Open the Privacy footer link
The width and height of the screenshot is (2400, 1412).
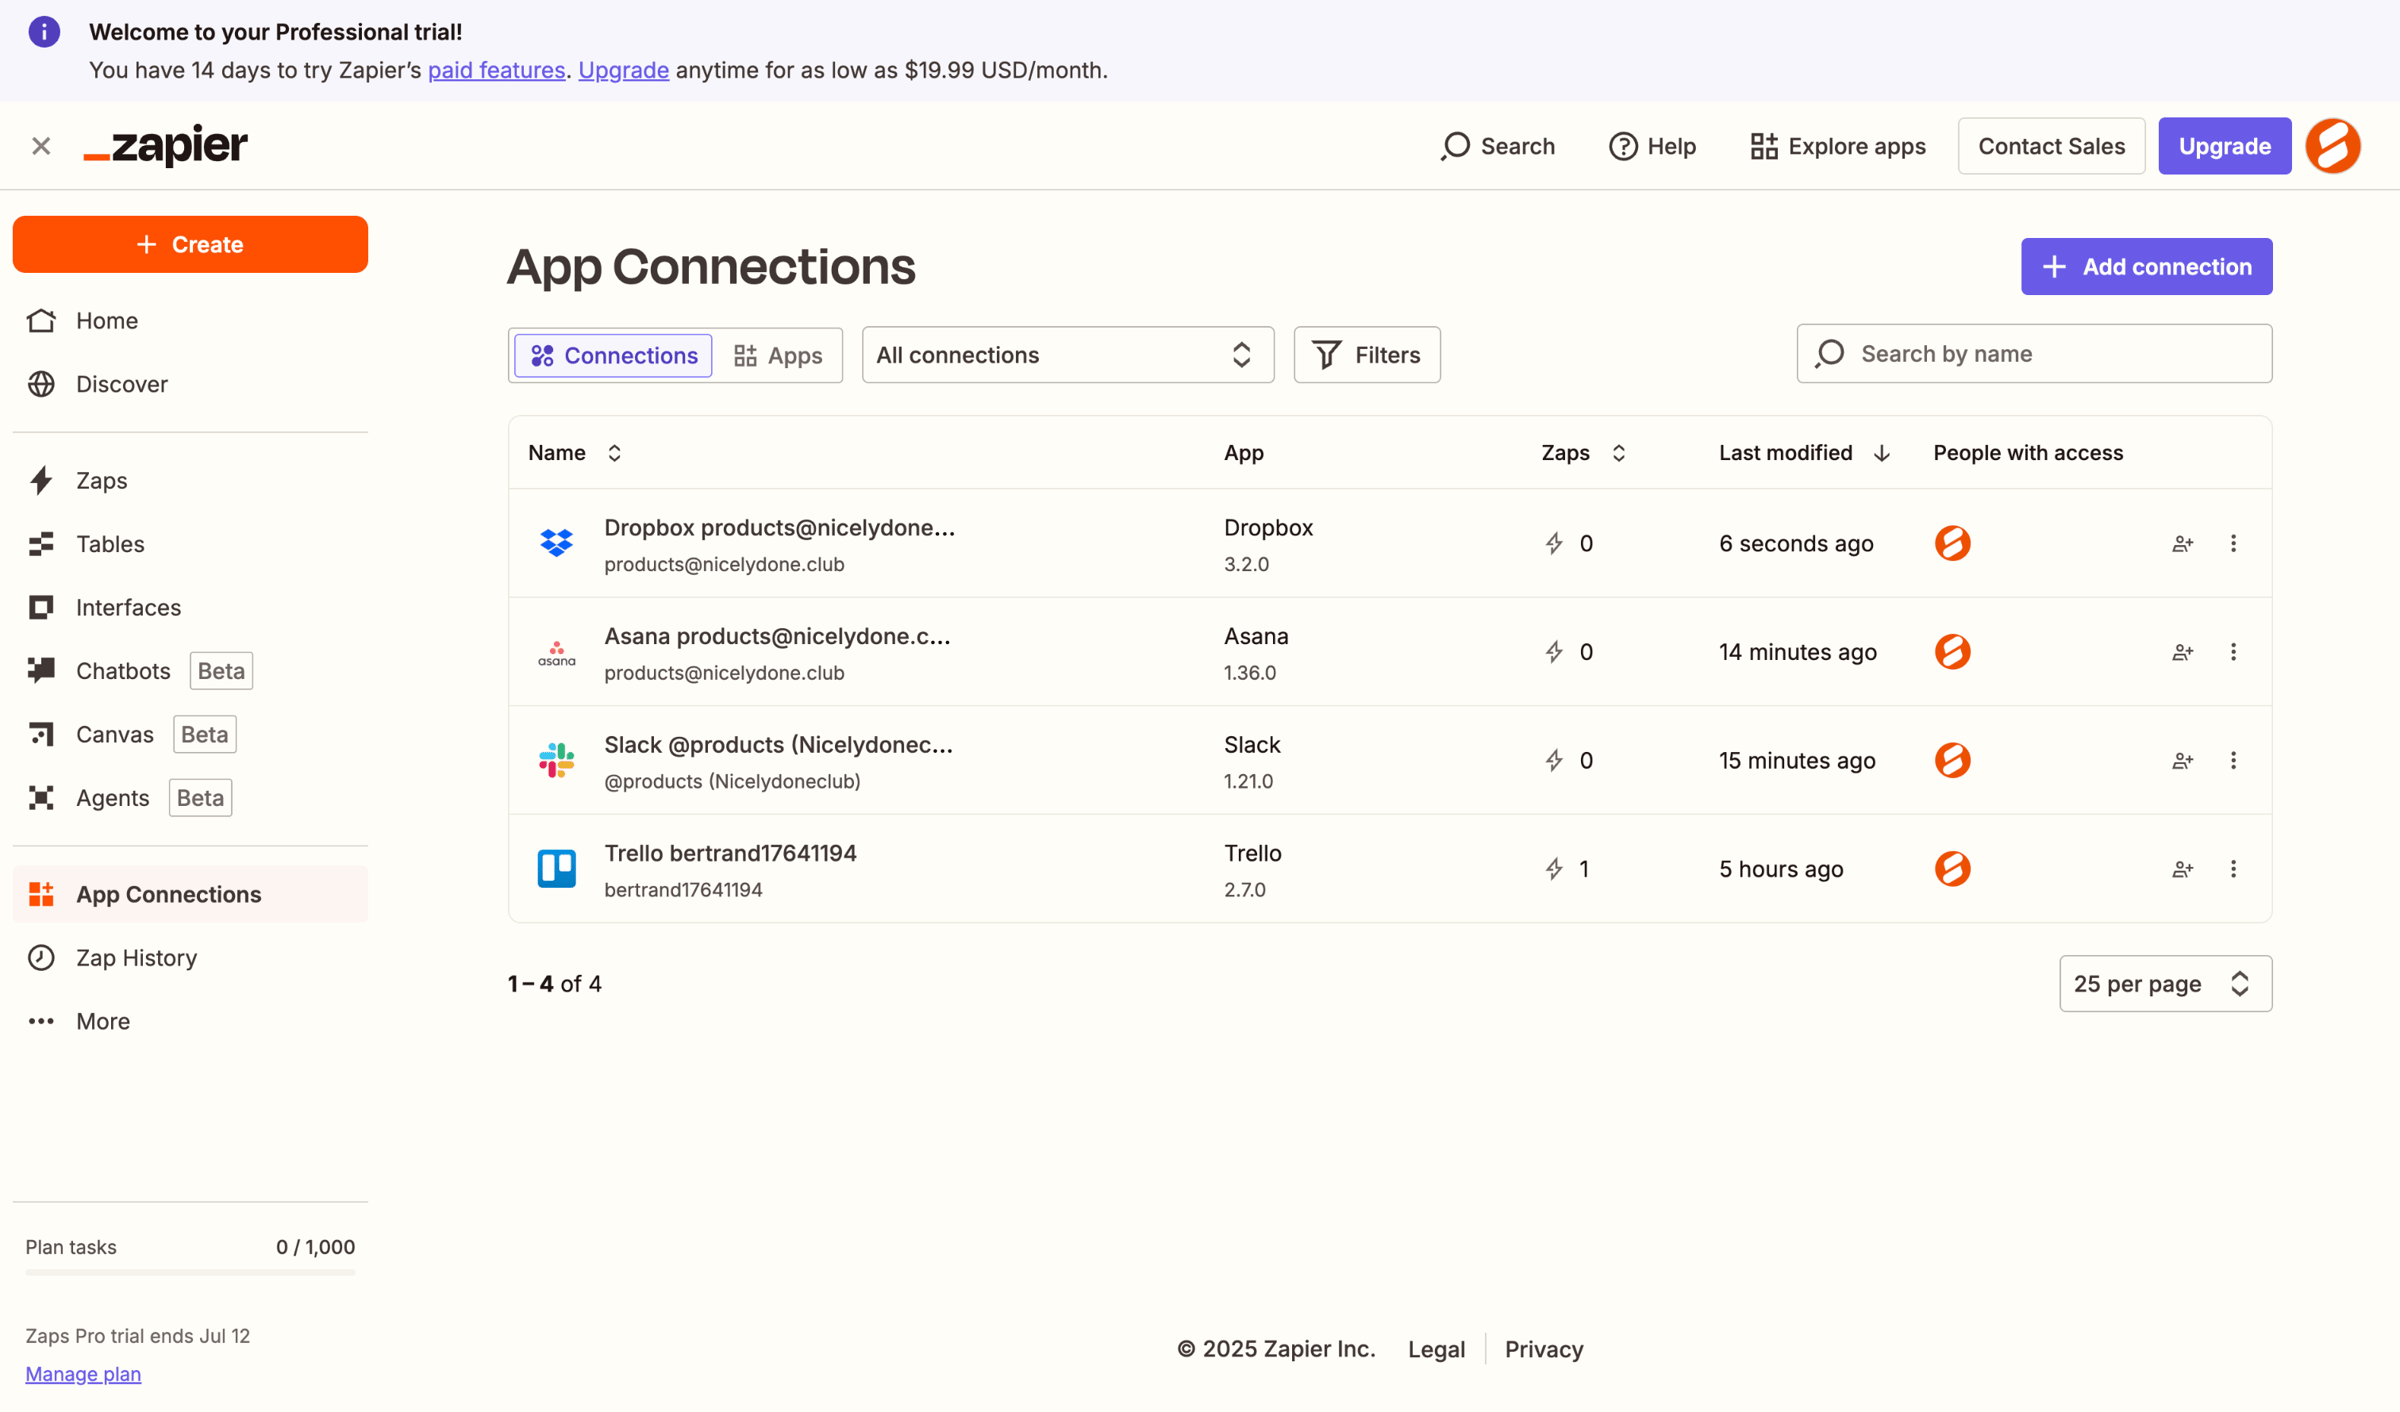tap(1544, 1349)
